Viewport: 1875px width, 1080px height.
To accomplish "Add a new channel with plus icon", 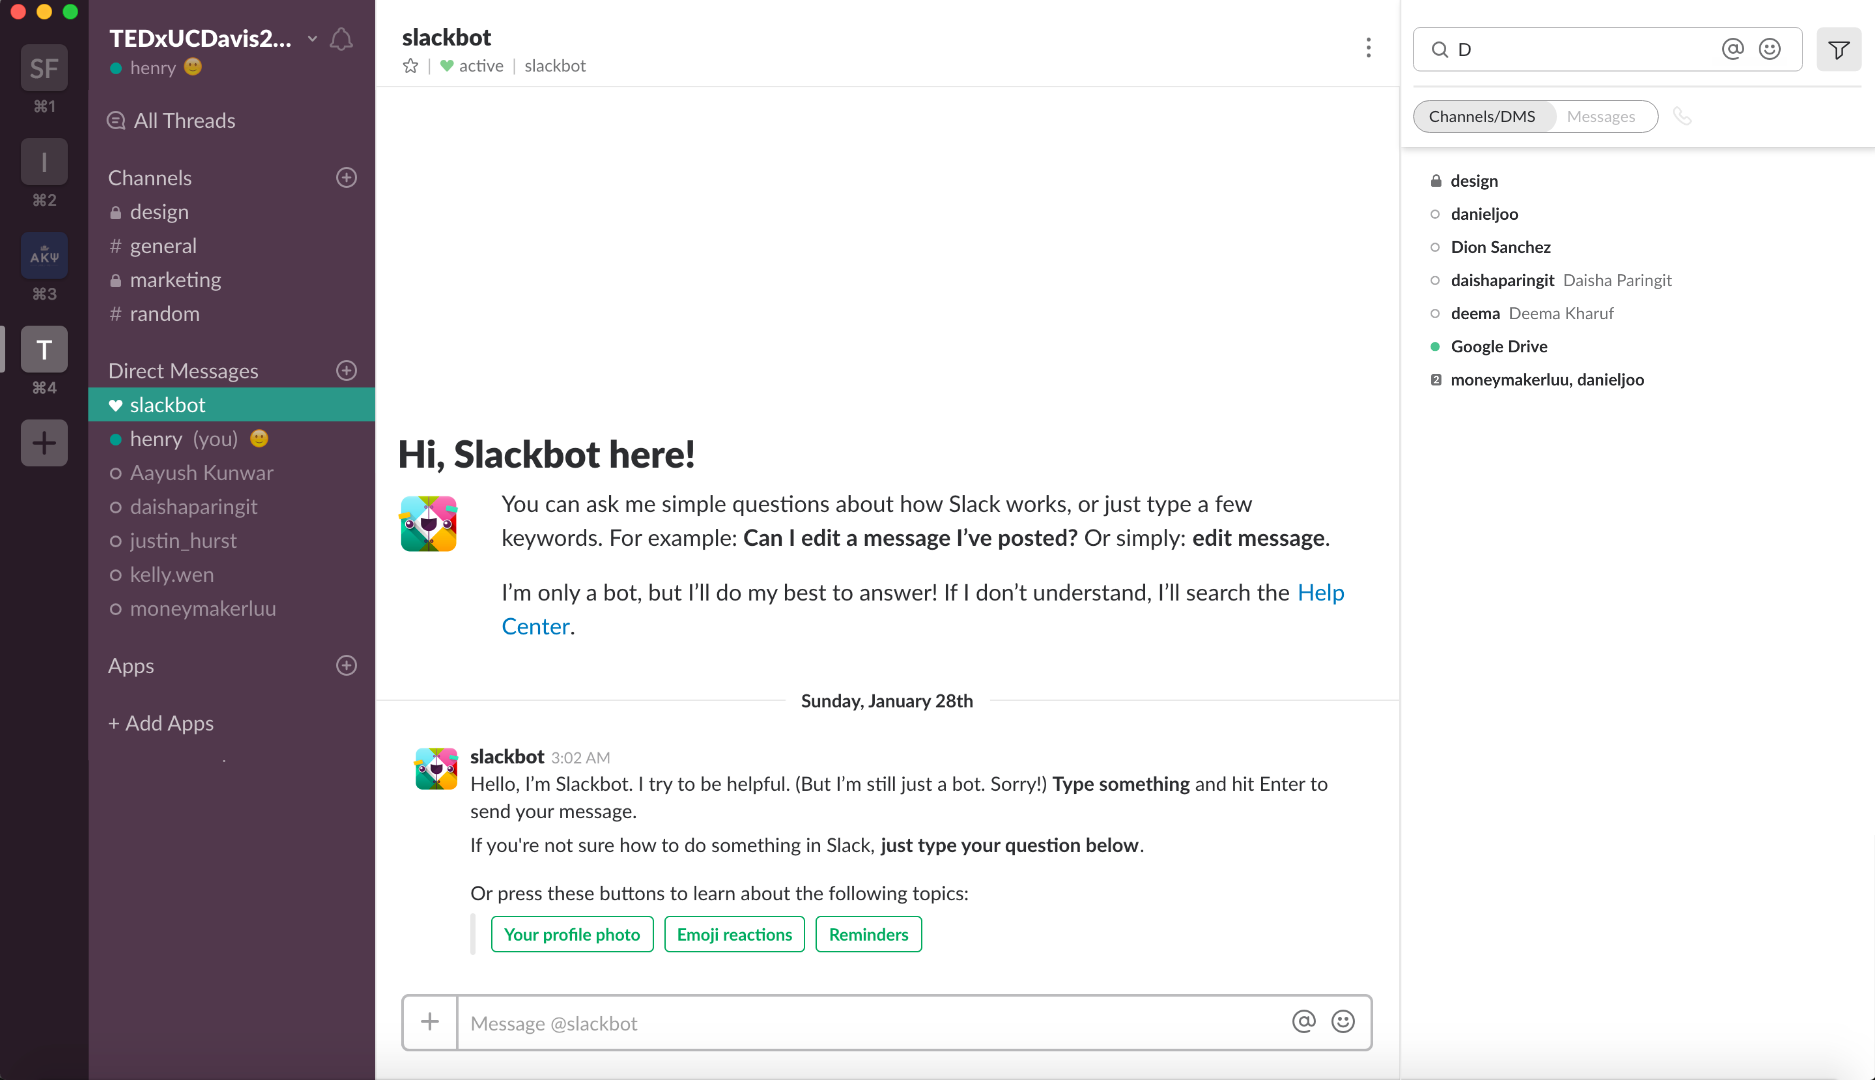I will pyautogui.click(x=346, y=177).
